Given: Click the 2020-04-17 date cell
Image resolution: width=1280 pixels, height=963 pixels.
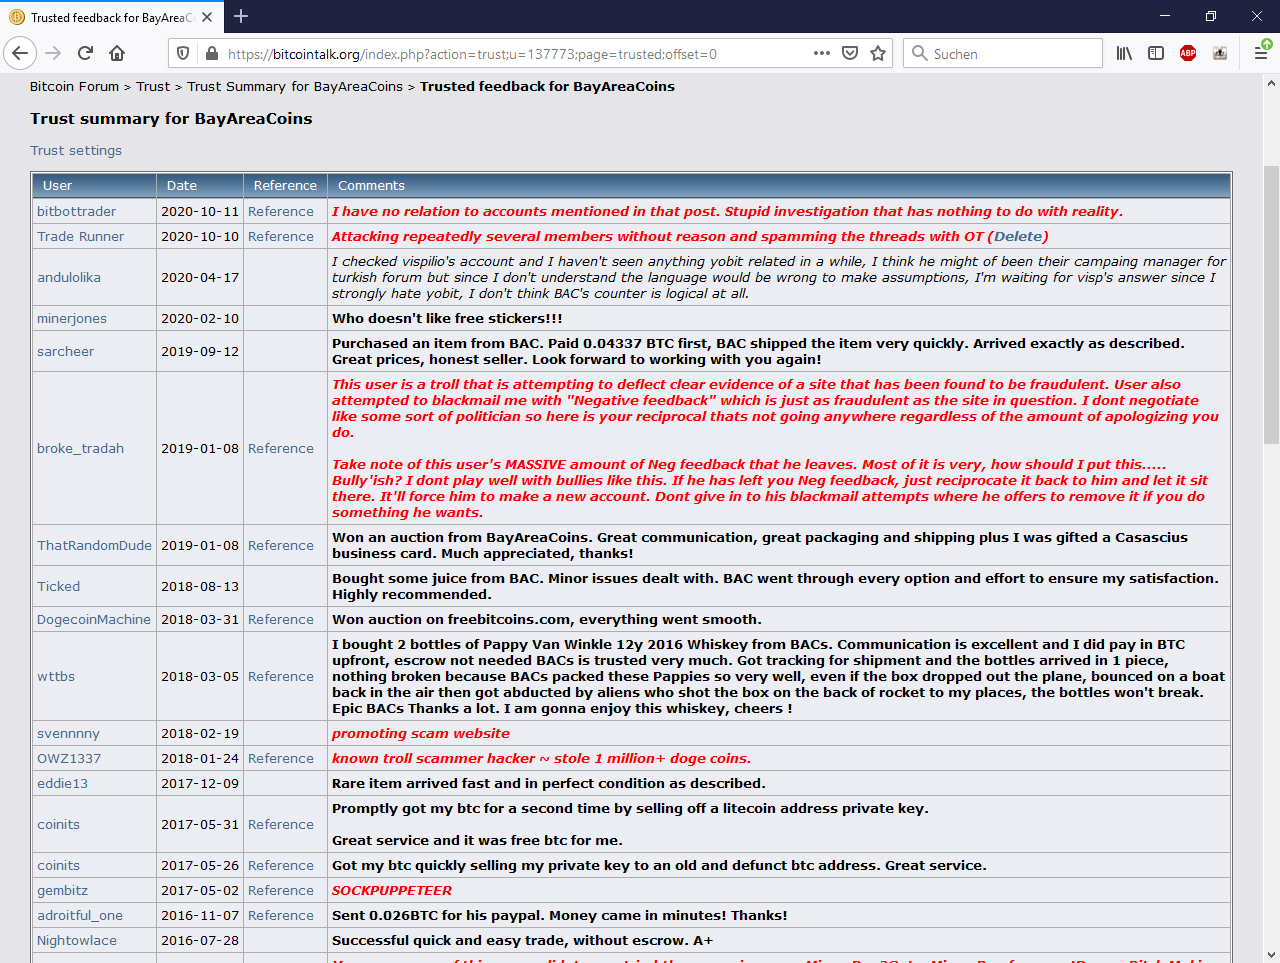Looking at the screenshot, I should [x=200, y=278].
